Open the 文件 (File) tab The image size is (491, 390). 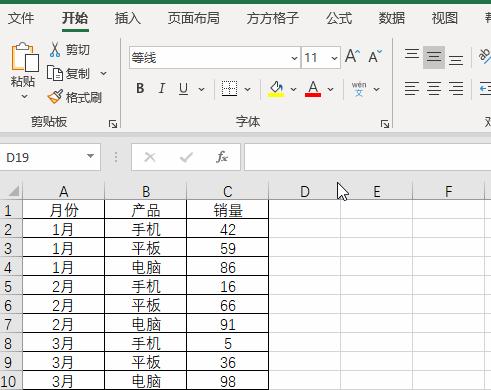point(21,18)
